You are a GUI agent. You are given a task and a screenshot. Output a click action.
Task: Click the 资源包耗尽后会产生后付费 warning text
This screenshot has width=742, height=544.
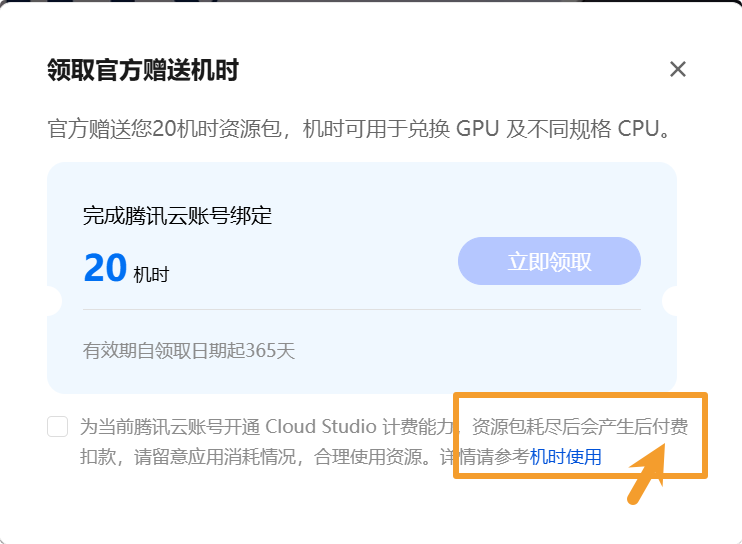tap(580, 426)
